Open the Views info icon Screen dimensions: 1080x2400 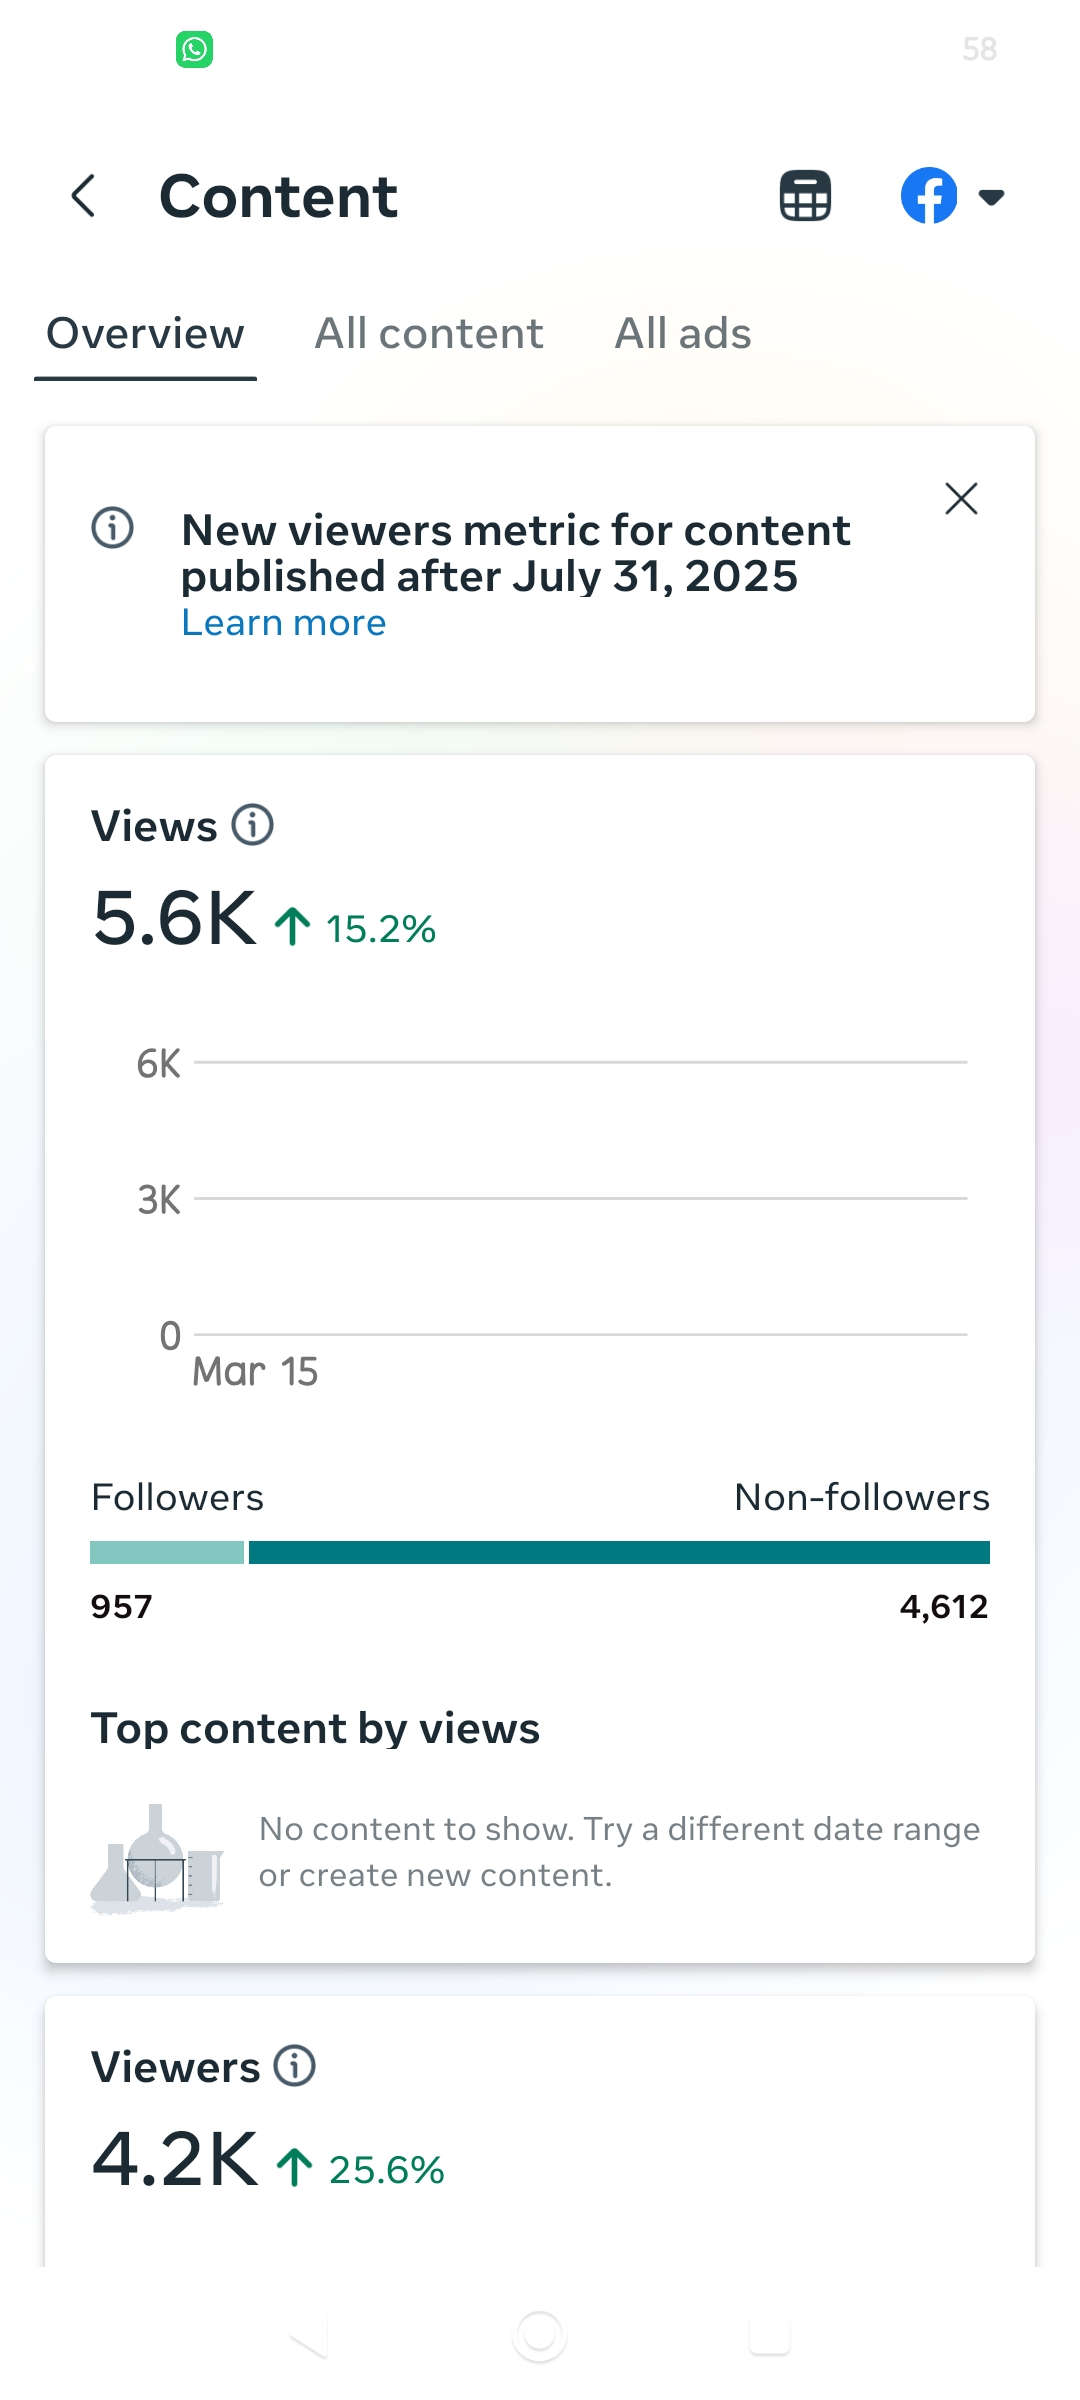tap(253, 825)
